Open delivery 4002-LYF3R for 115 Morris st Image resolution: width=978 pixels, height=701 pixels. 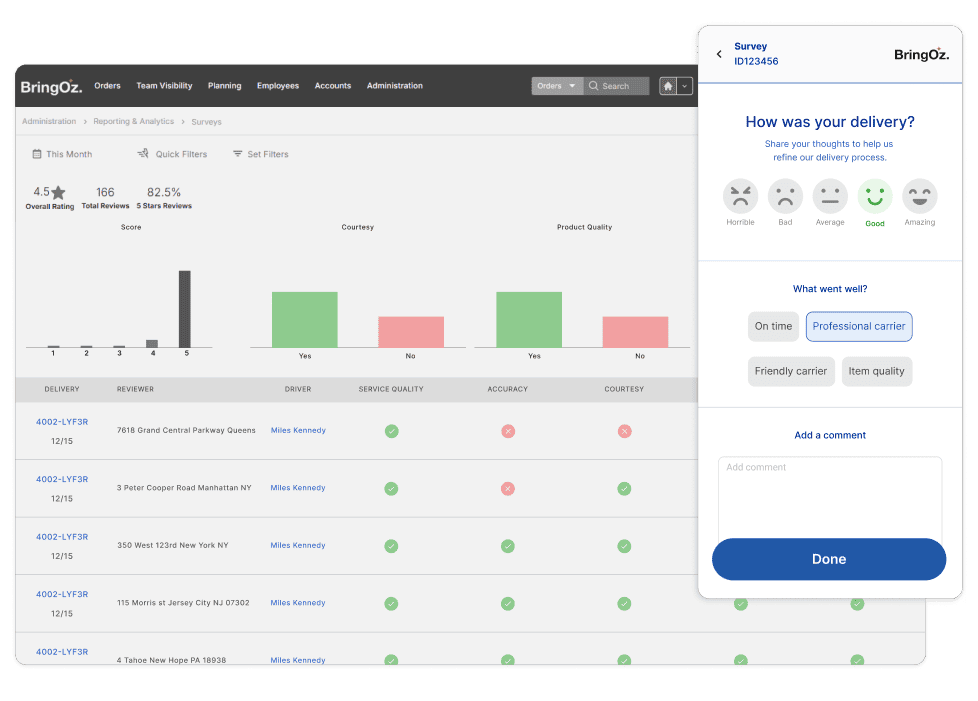[62, 594]
